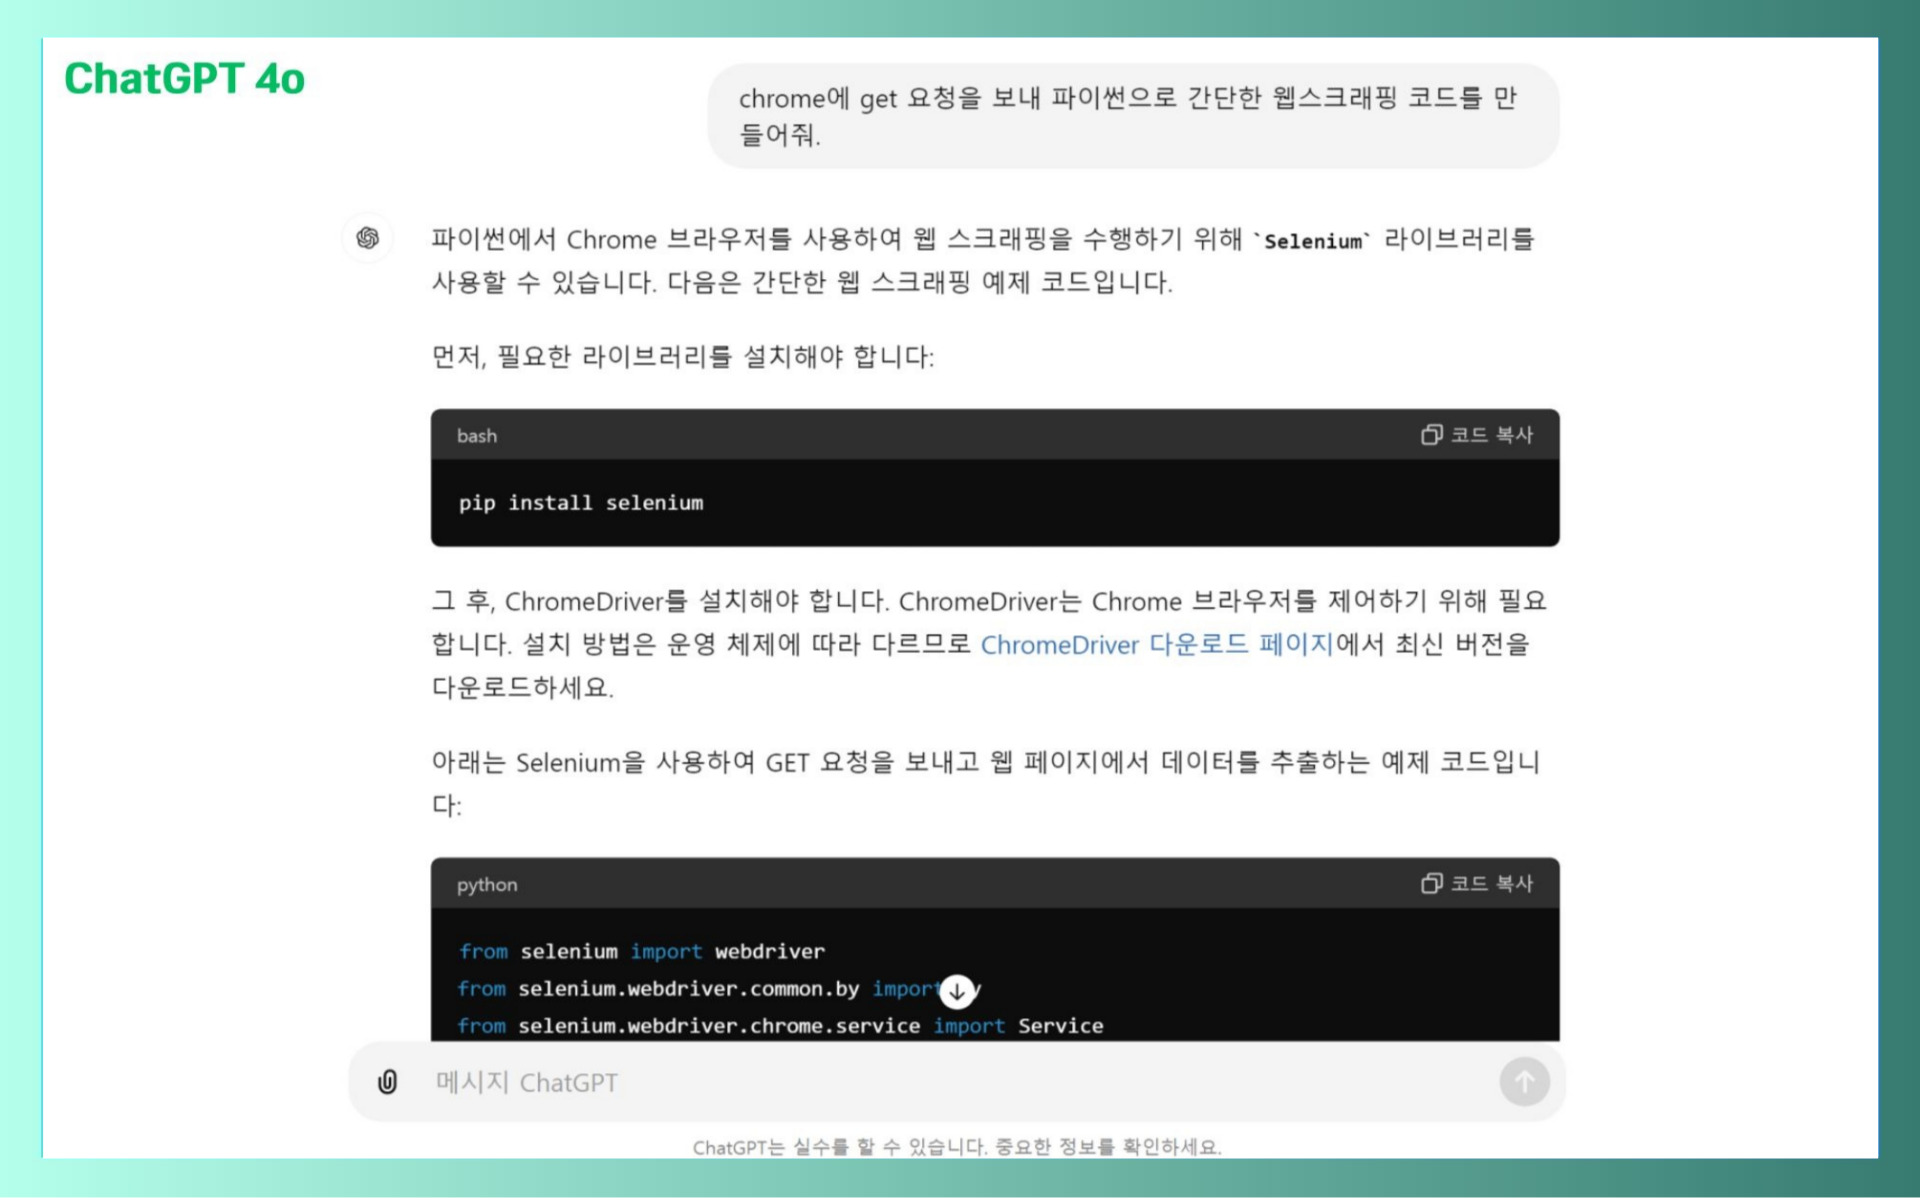Click the pip install selenium command text
Image resolution: width=1920 pixels, height=1200 pixels.
tap(581, 503)
